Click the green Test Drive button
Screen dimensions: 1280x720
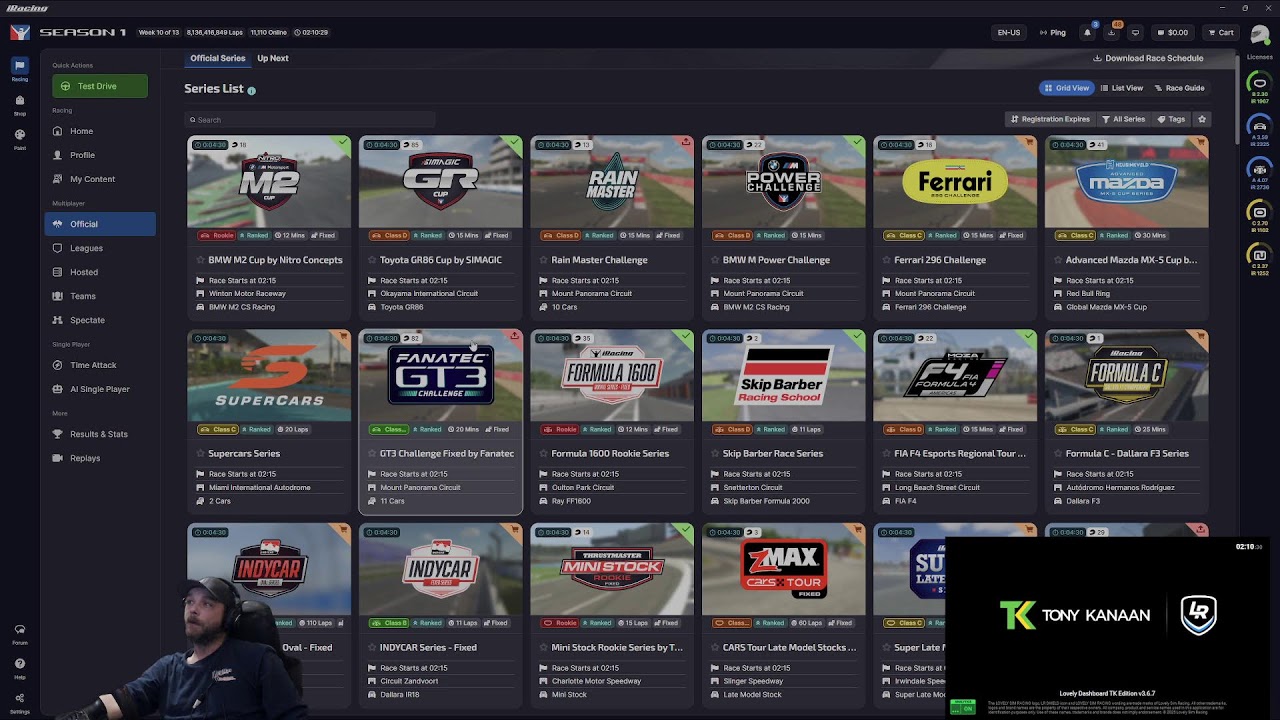(100, 86)
